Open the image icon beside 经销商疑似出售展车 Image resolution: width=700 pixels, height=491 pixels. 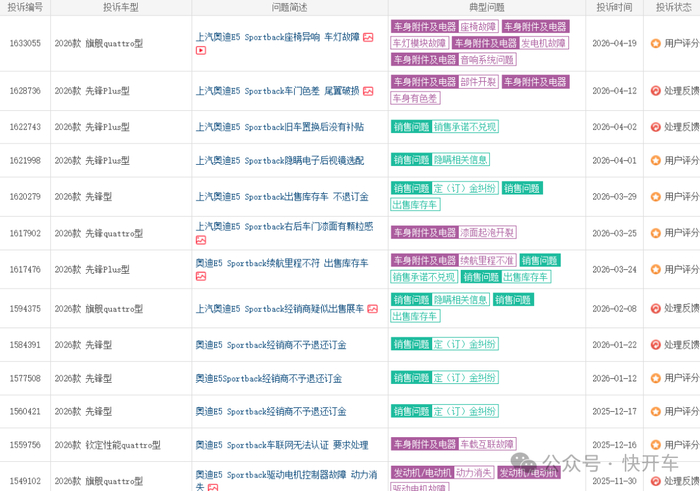(373, 309)
